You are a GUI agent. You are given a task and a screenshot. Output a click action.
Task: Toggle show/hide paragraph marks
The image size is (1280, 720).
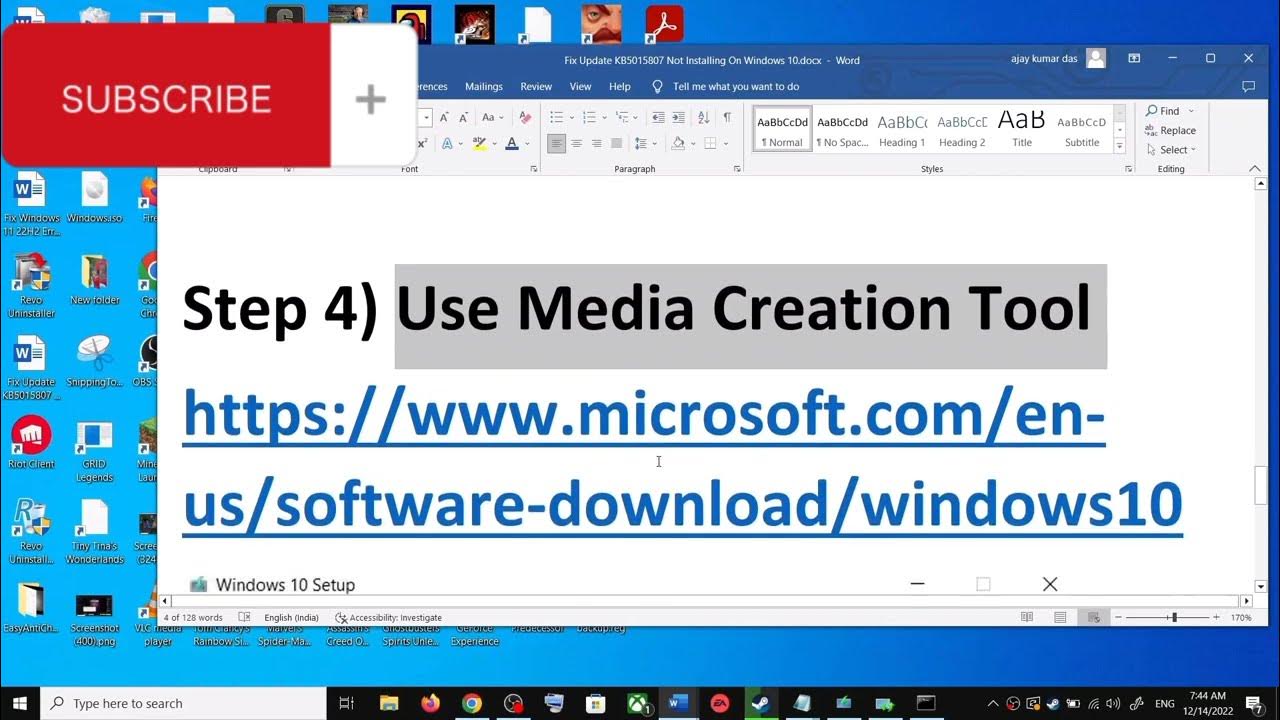727,118
